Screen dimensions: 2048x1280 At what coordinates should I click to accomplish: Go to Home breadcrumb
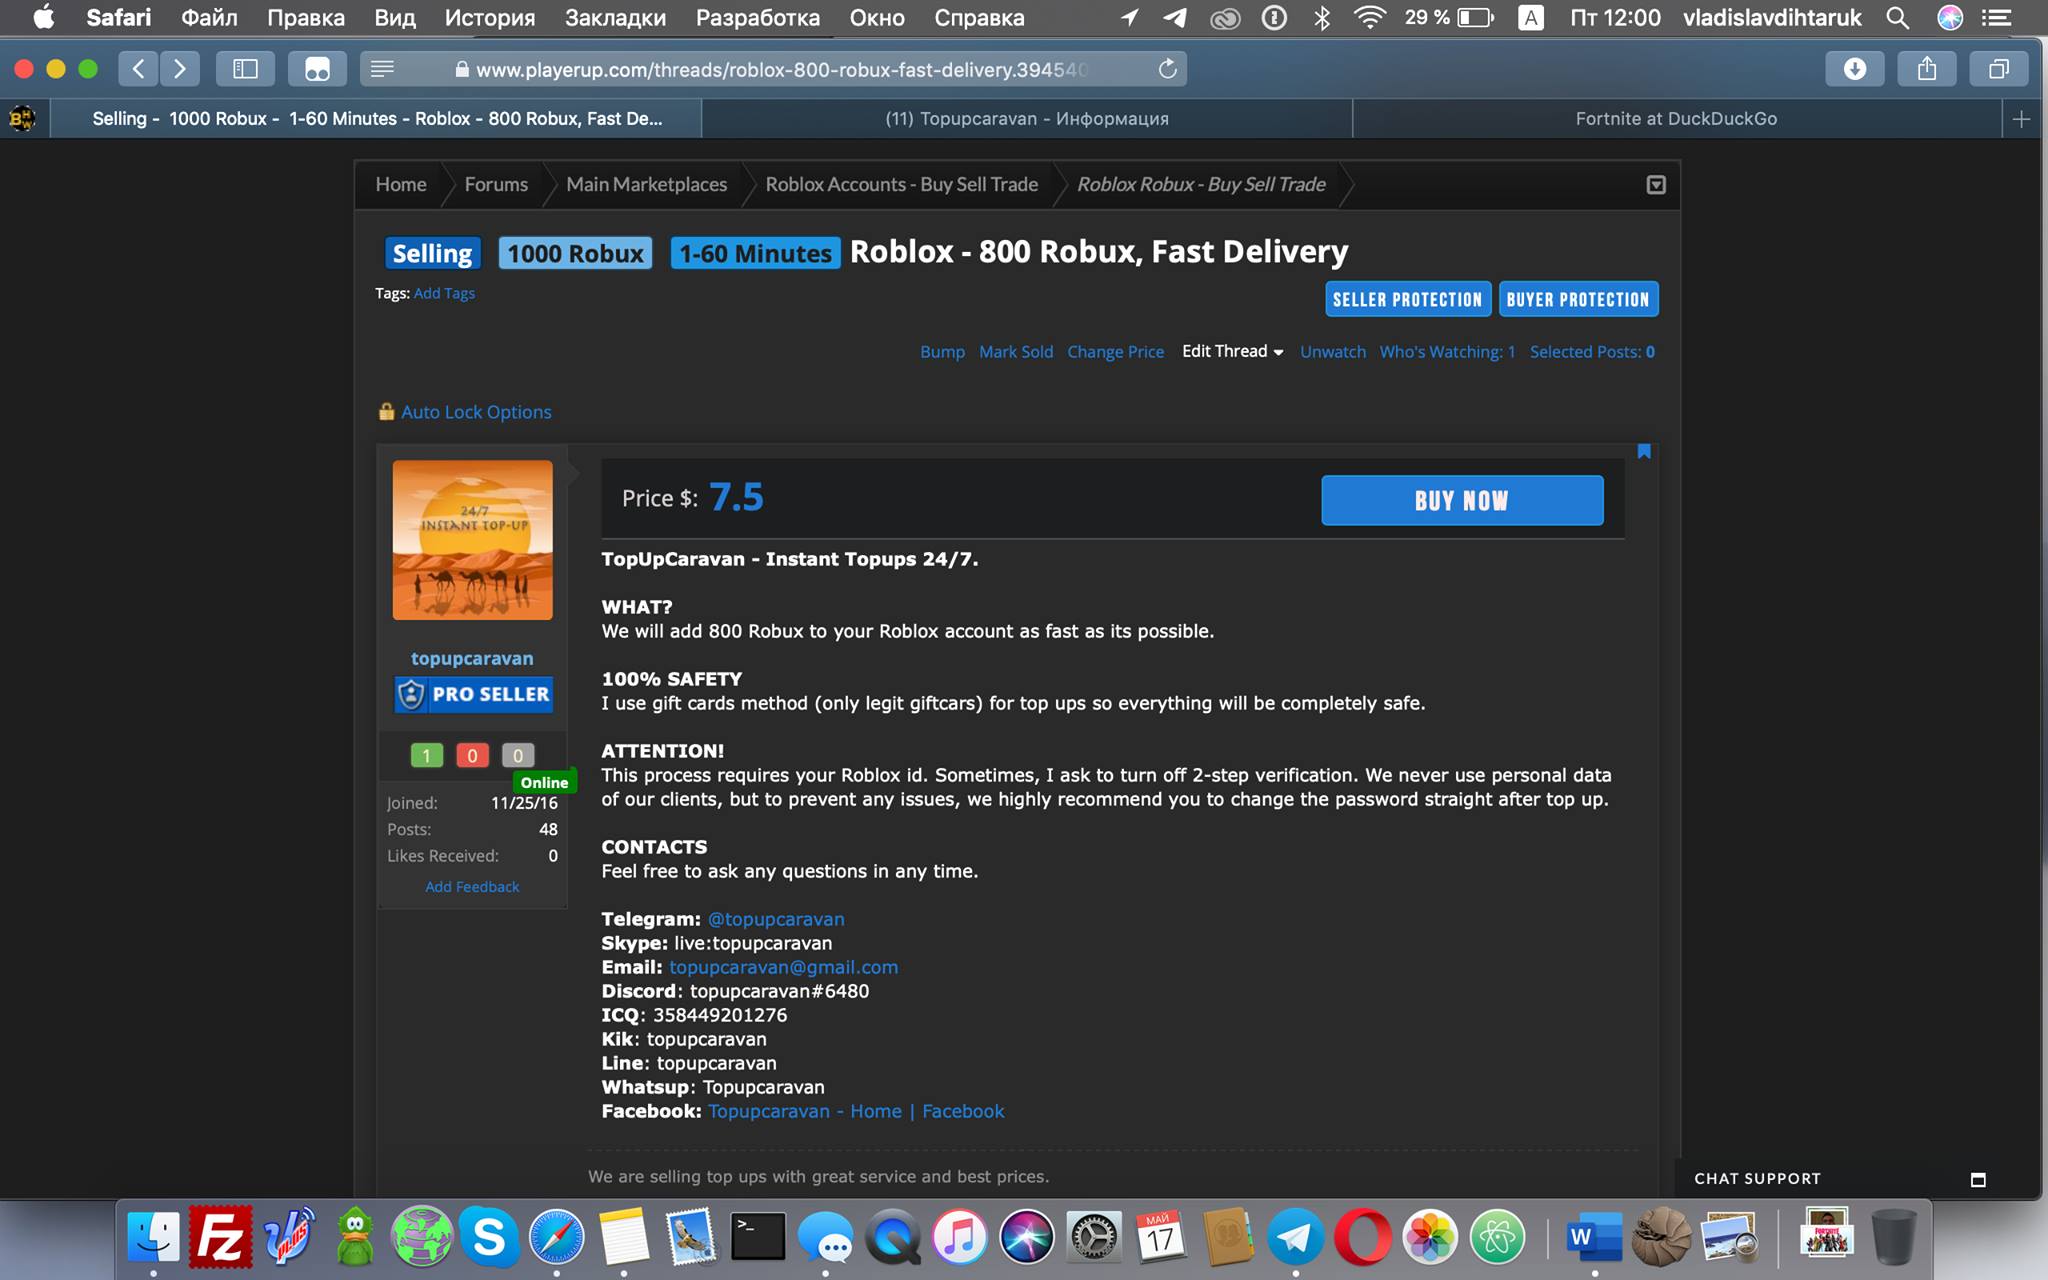coord(401,185)
